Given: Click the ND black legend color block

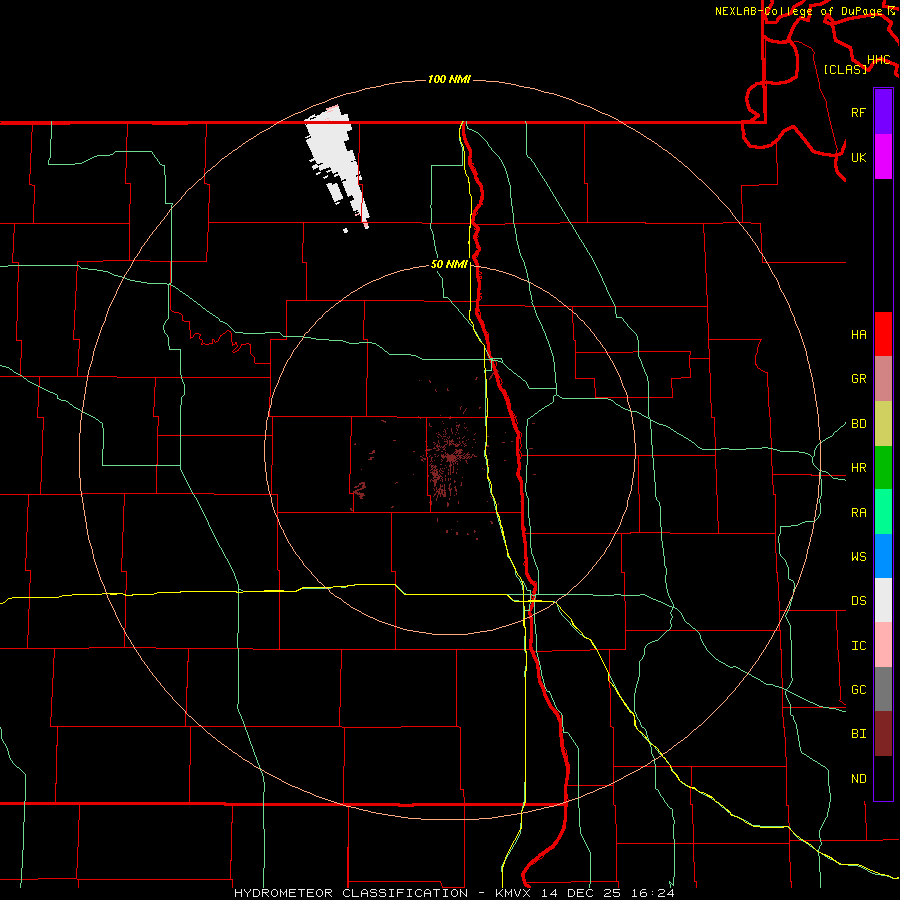Looking at the screenshot, I should pyautogui.click(x=883, y=778).
